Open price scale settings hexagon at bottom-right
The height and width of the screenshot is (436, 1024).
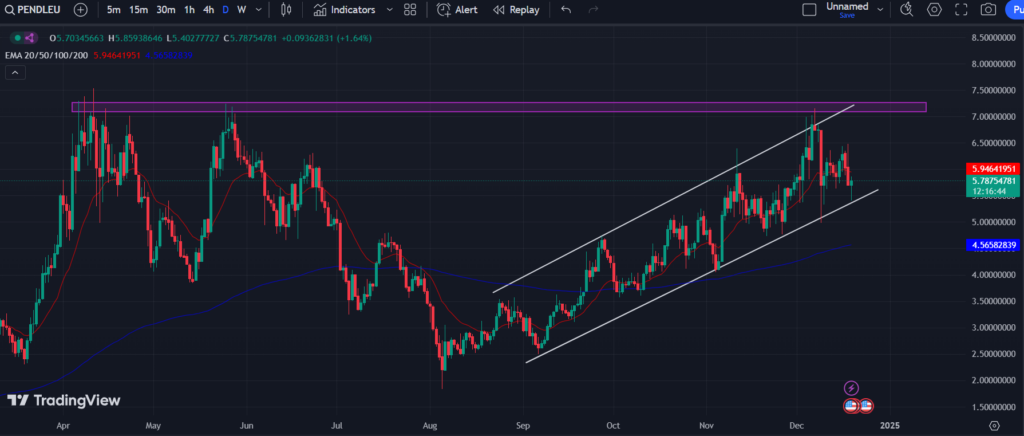click(x=995, y=426)
